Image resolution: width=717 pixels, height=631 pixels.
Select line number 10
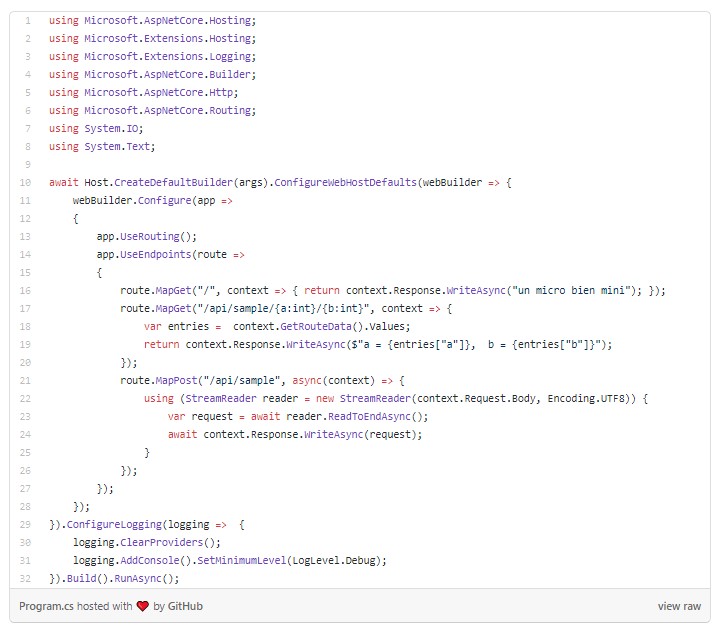coord(25,183)
